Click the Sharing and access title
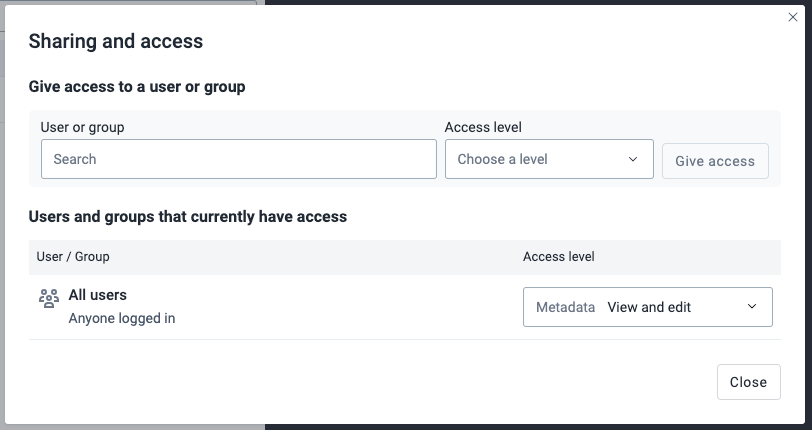 coord(116,41)
